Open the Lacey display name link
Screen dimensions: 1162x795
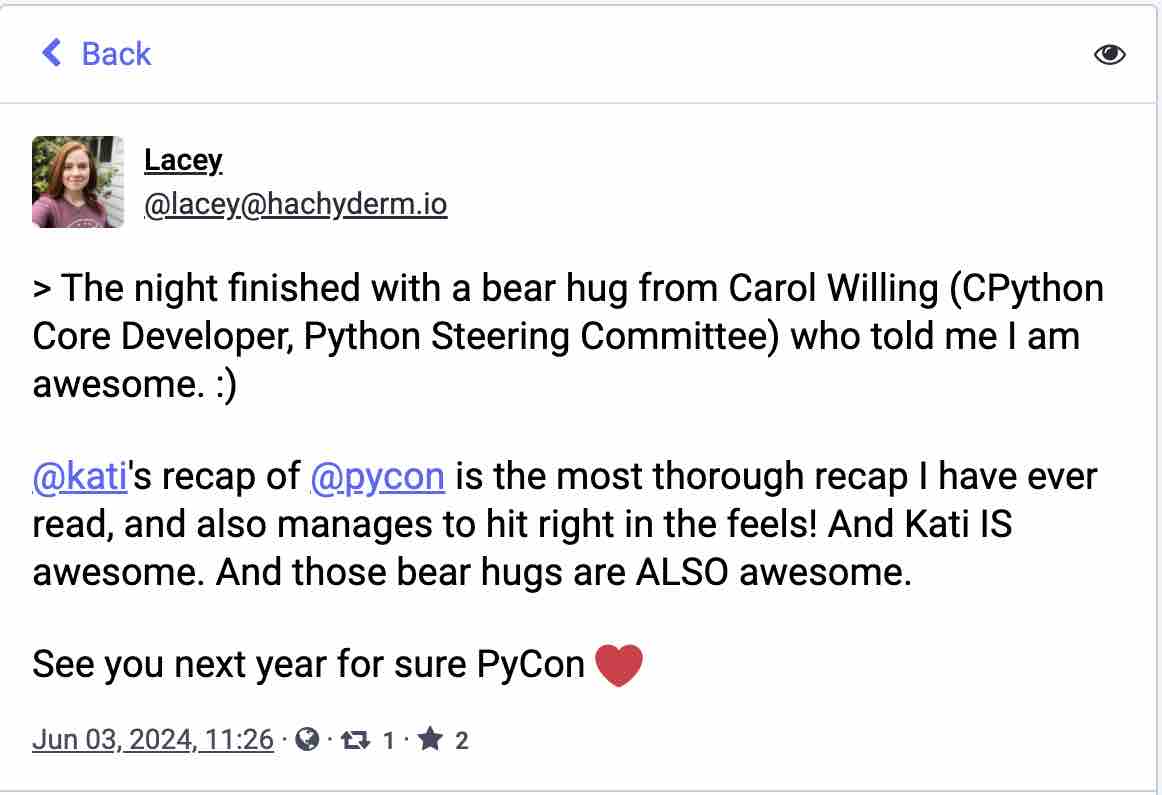[x=183, y=160]
